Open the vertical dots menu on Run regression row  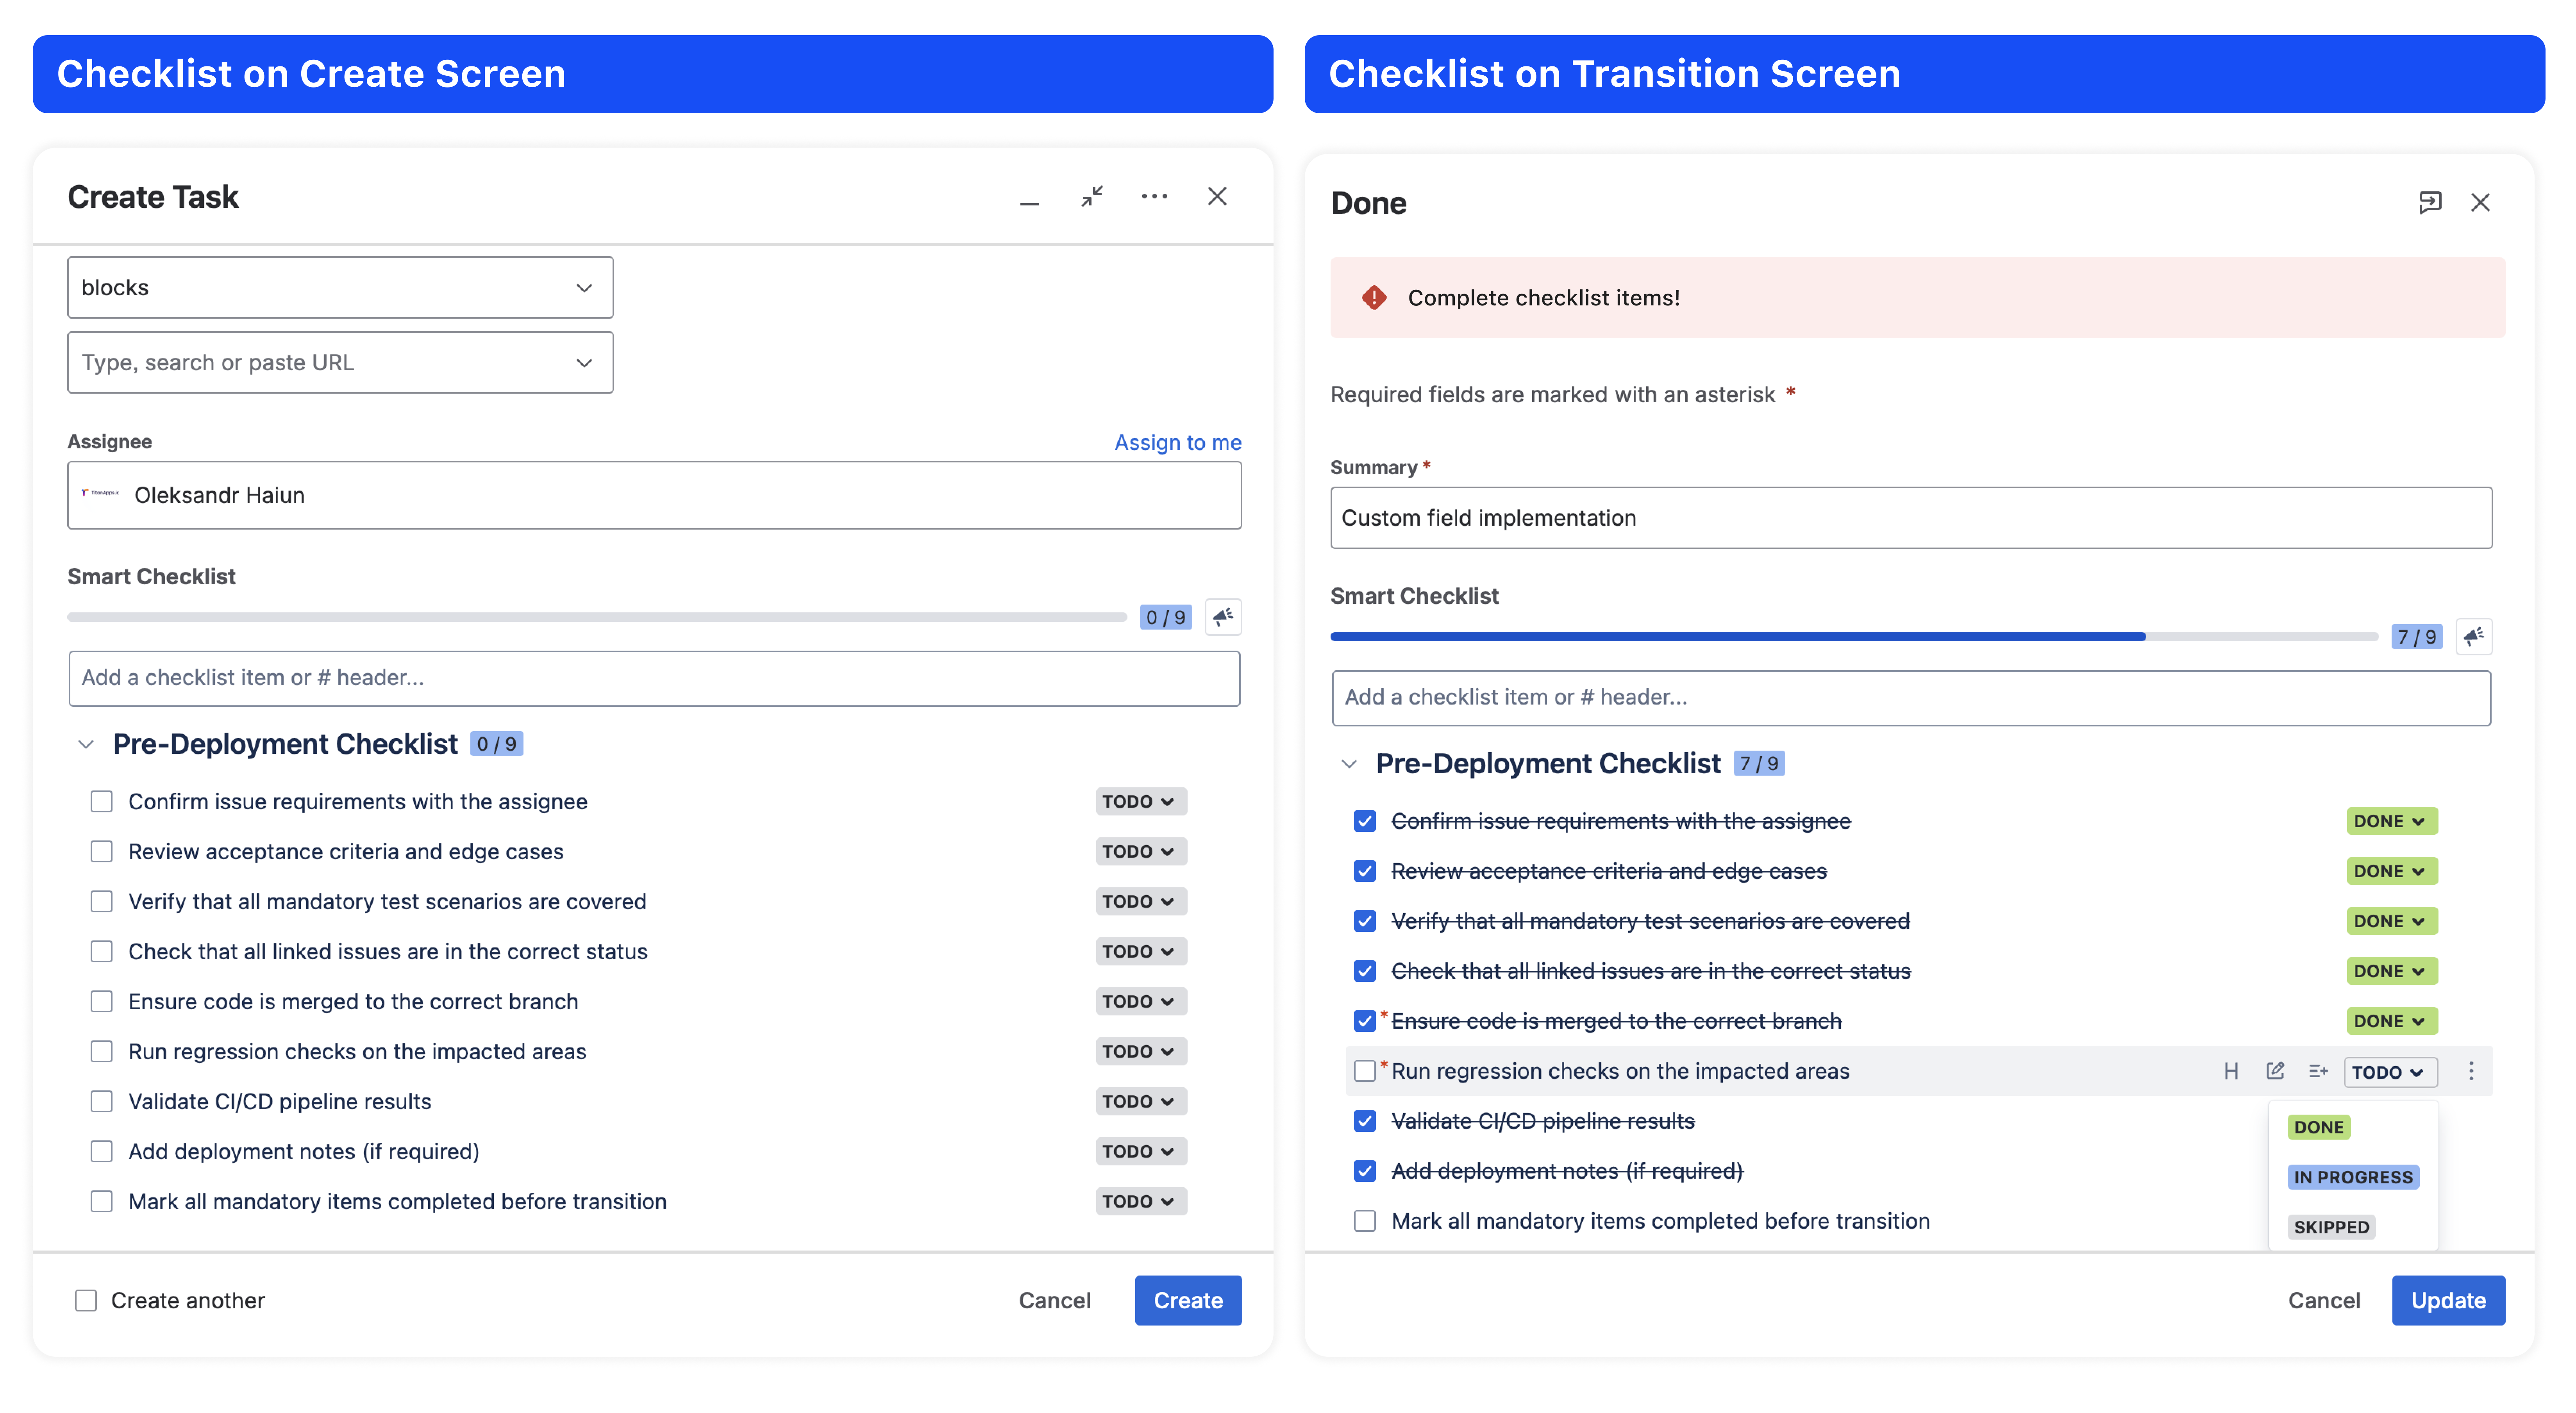point(2471,1071)
